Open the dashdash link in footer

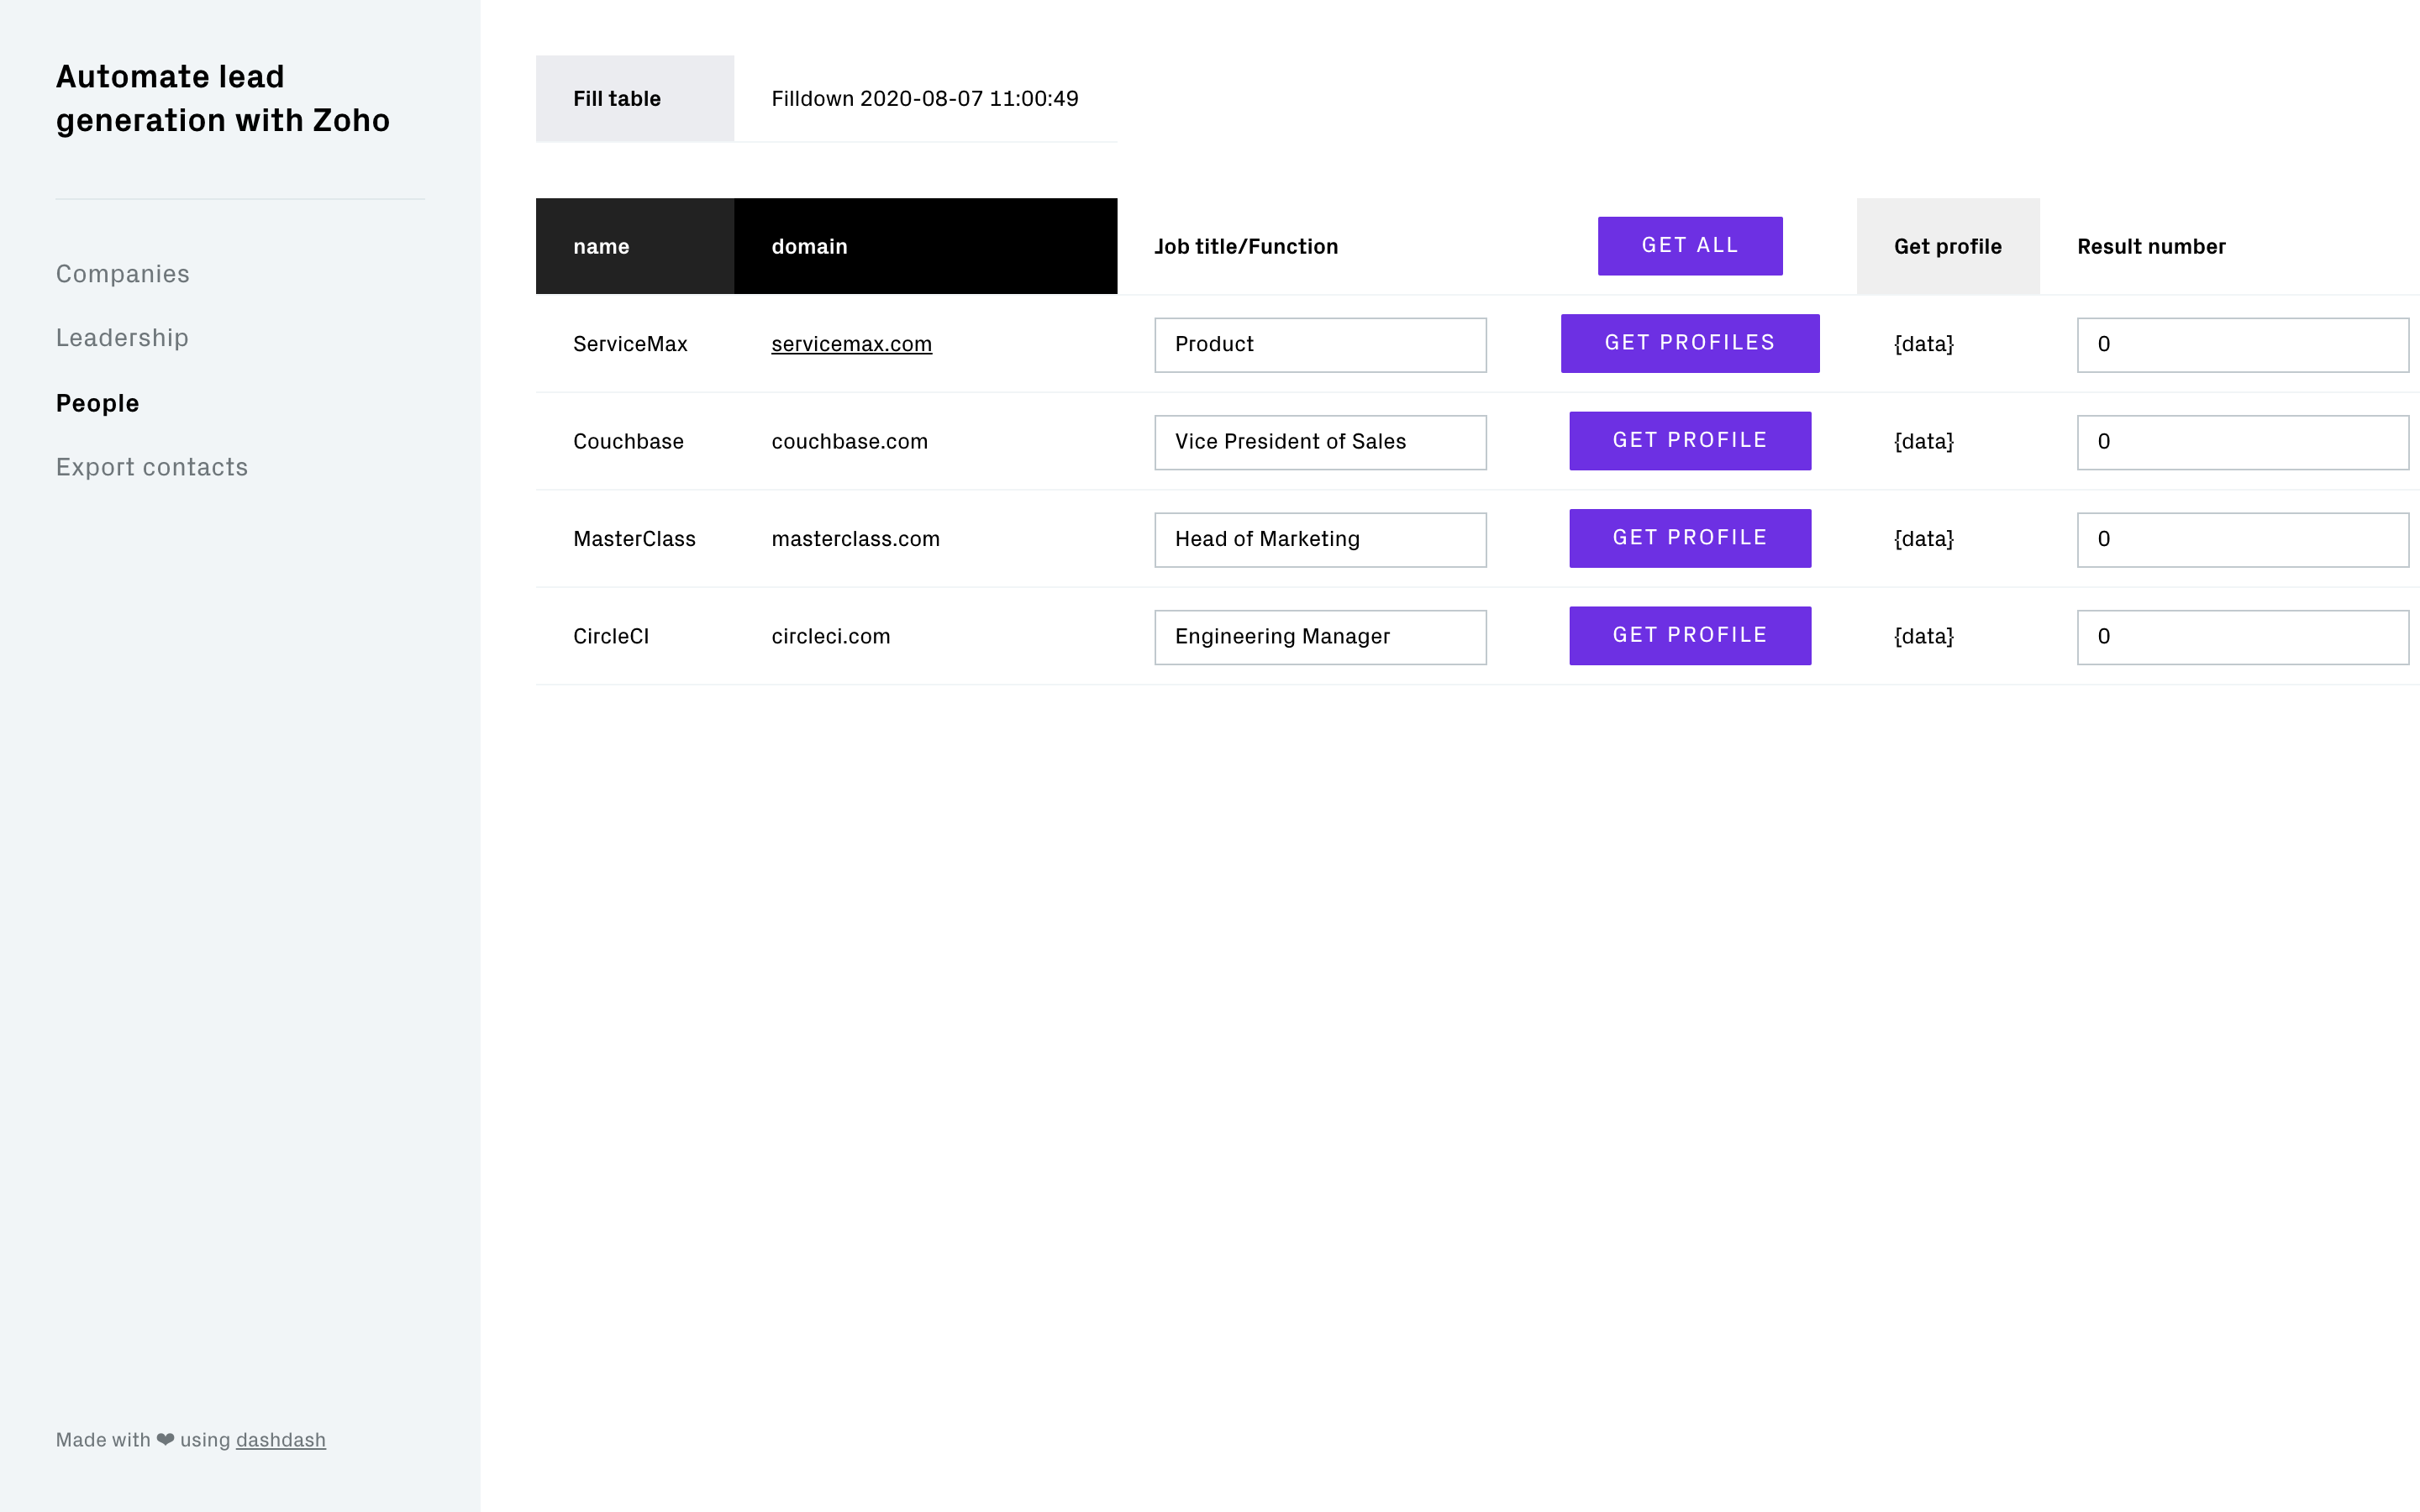(x=281, y=1440)
